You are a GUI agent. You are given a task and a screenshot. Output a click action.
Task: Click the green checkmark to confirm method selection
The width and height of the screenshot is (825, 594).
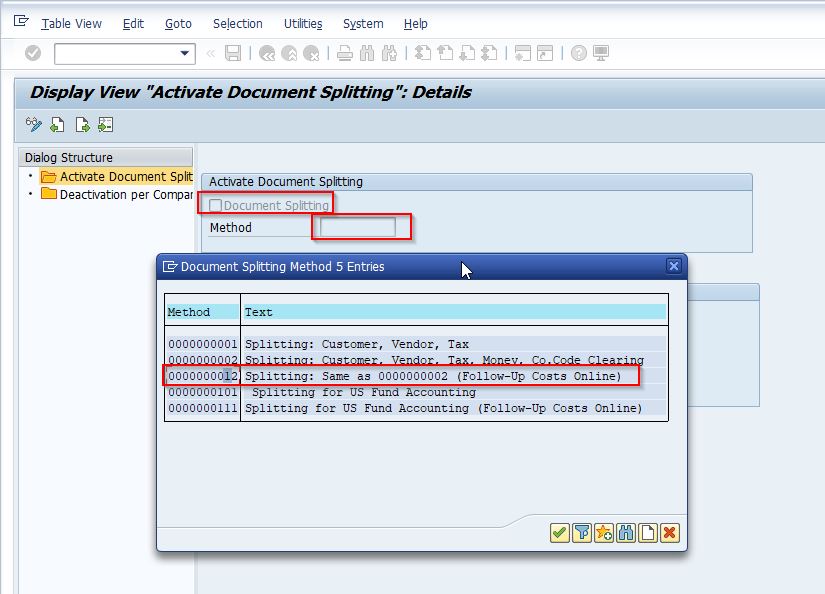click(560, 533)
